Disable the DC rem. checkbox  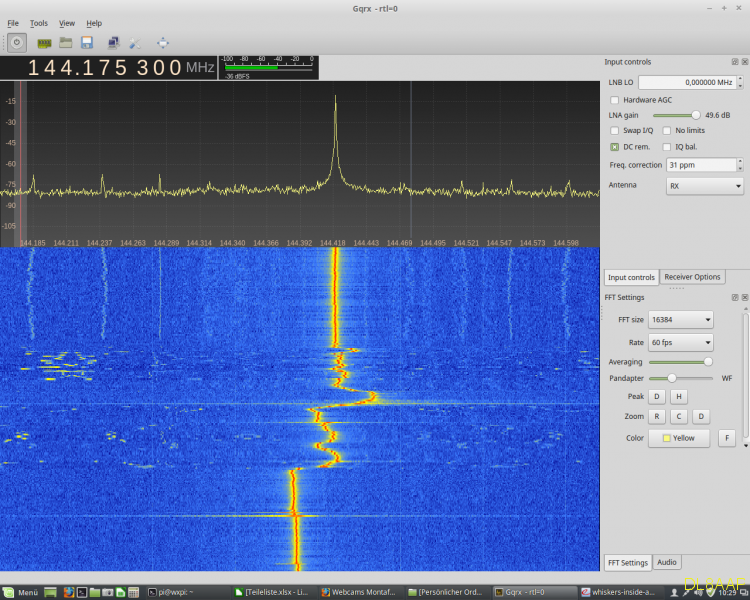click(x=614, y=147)
